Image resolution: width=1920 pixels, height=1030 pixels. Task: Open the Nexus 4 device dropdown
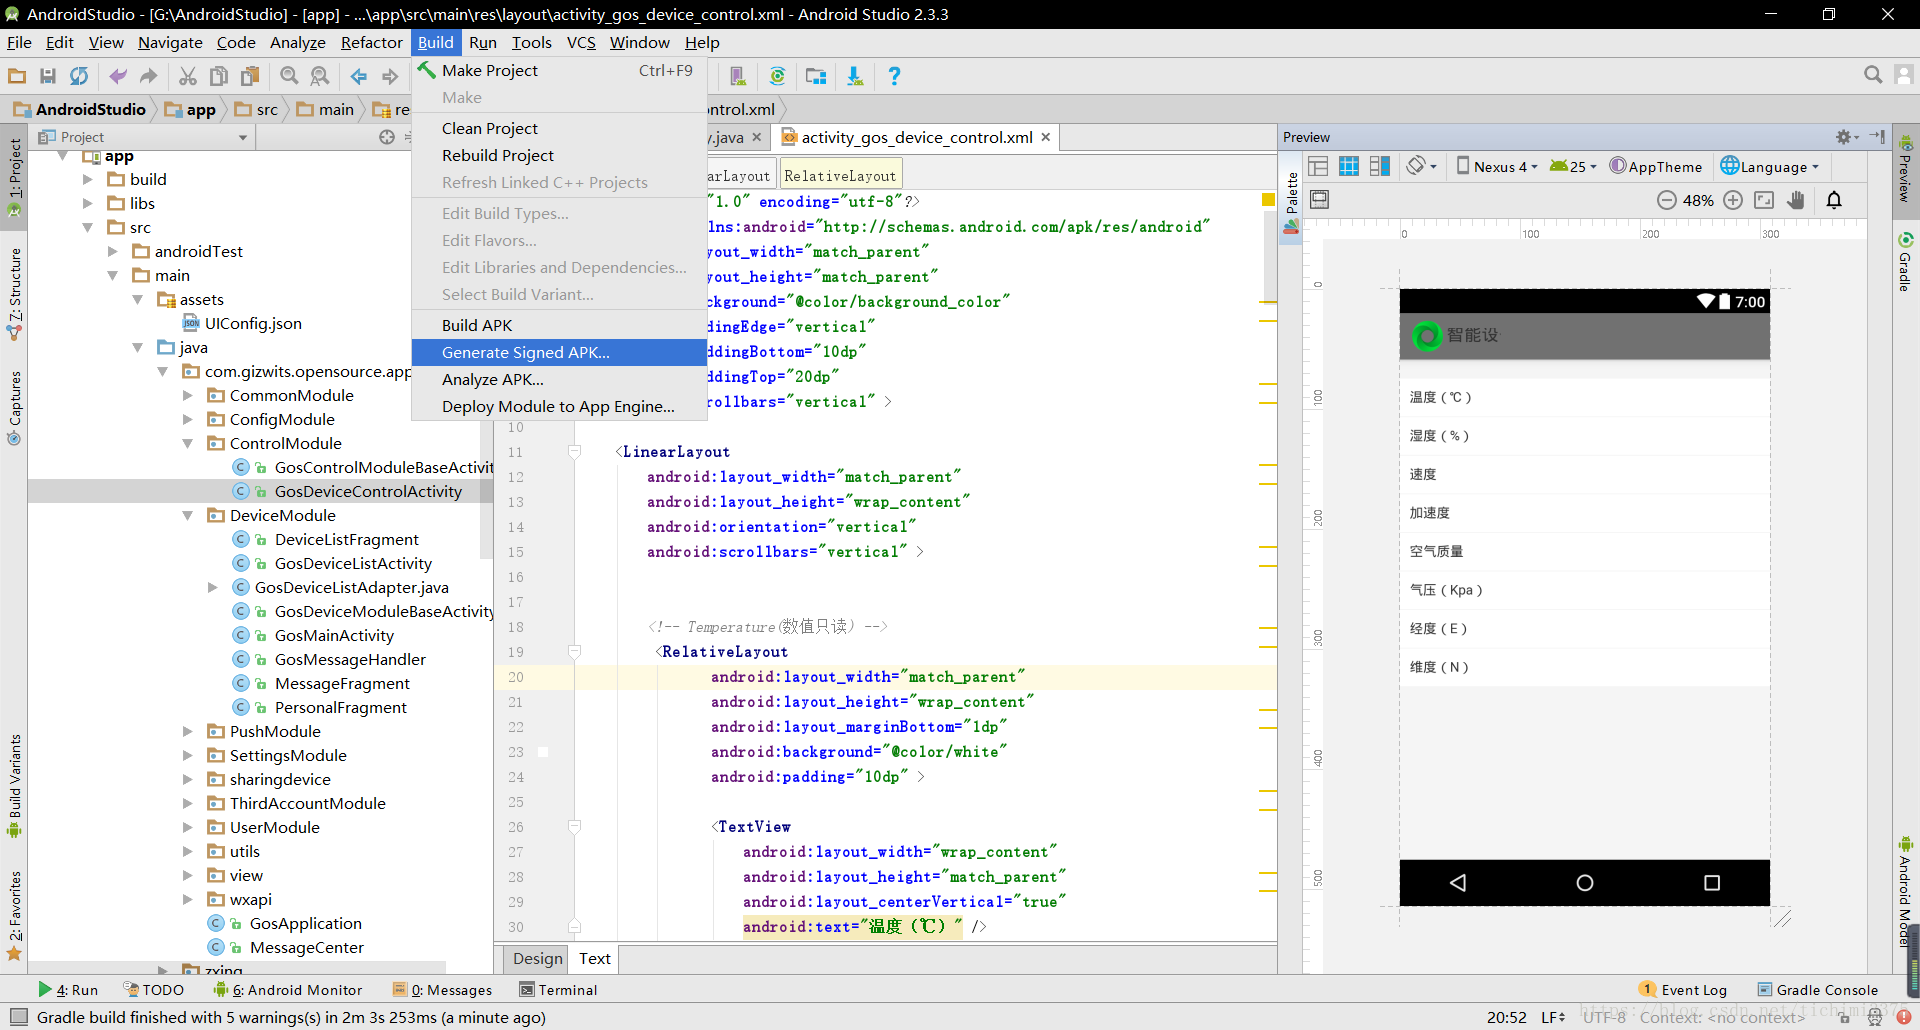(x=1496, y=167)
